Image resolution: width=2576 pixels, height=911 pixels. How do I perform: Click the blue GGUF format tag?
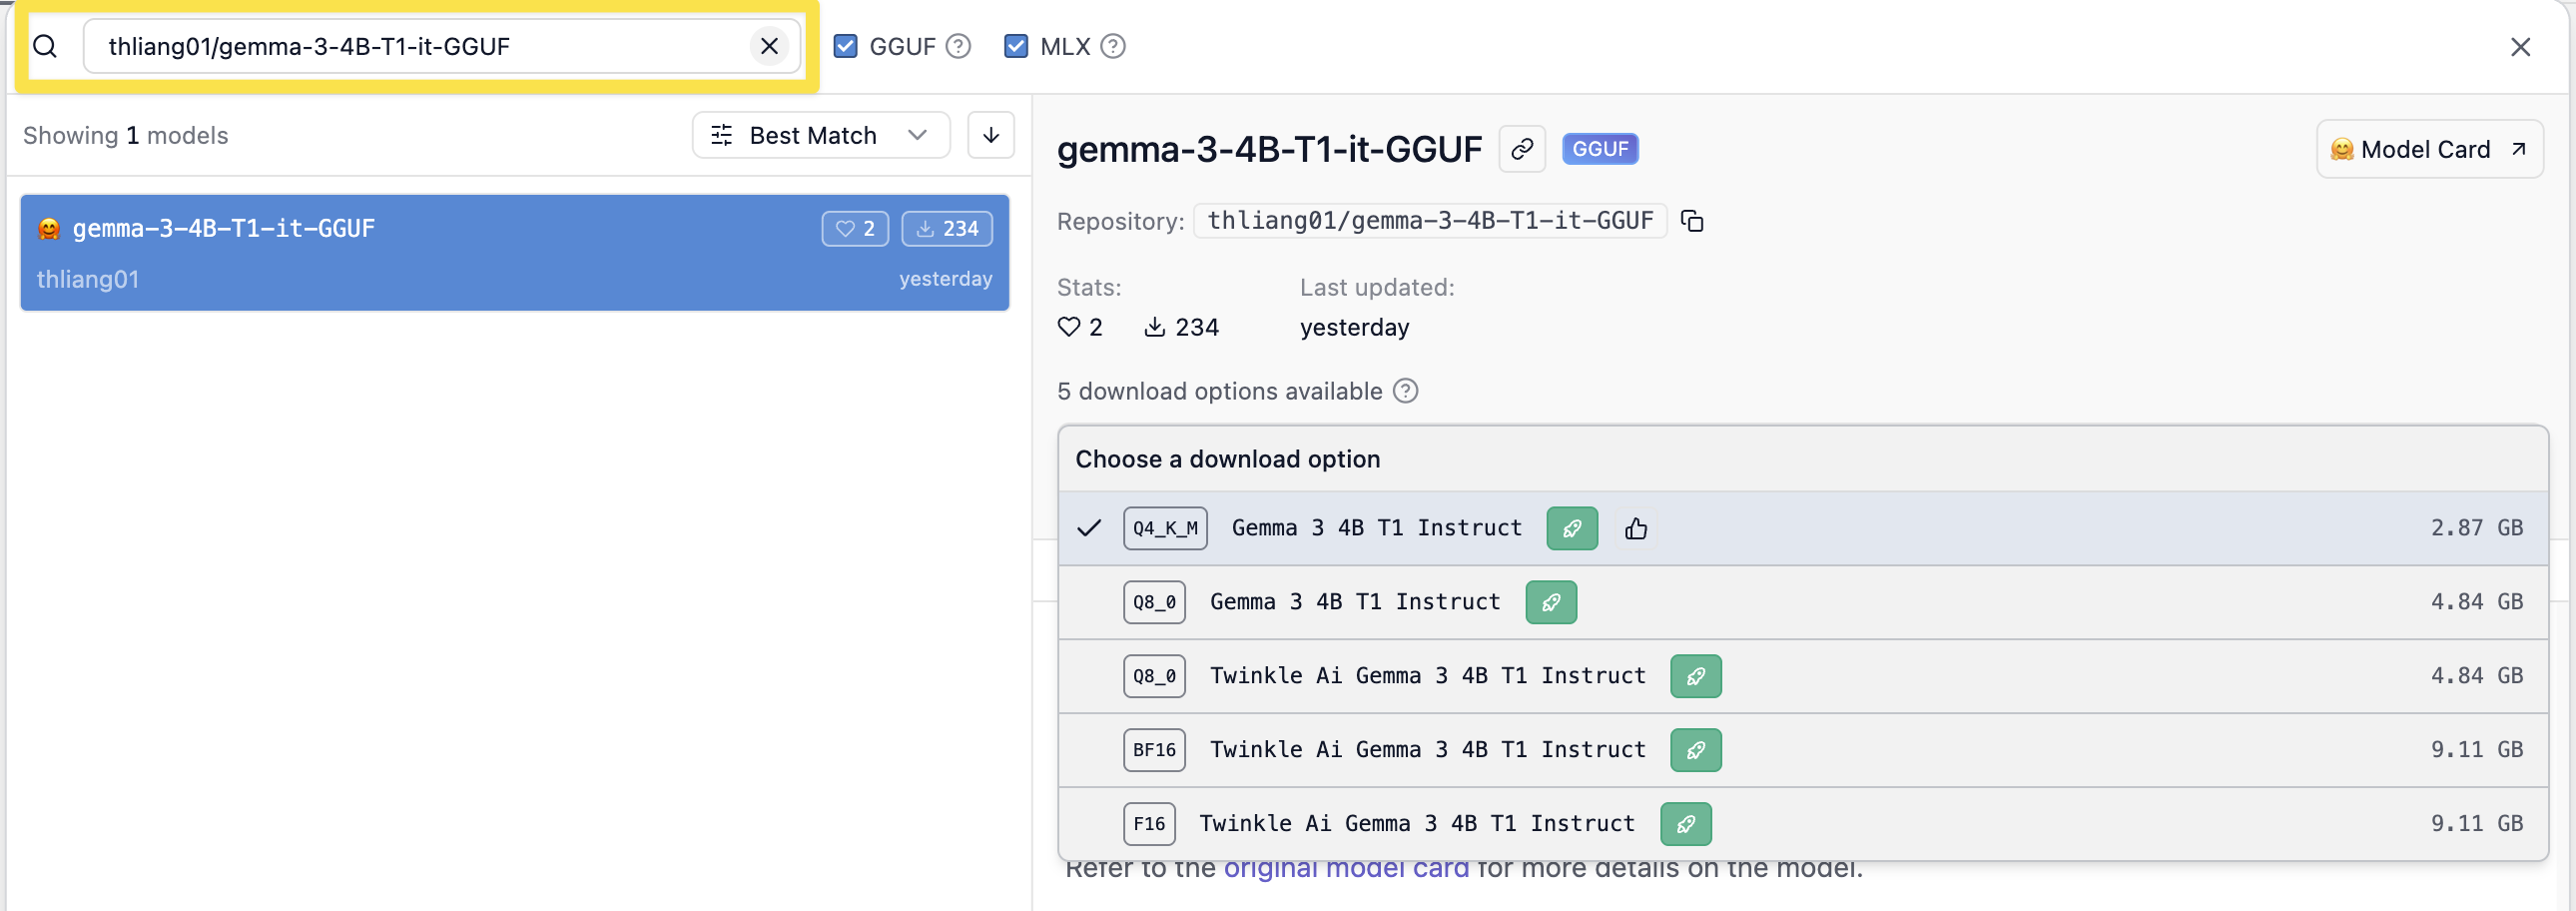click(x=1600, y=149)
